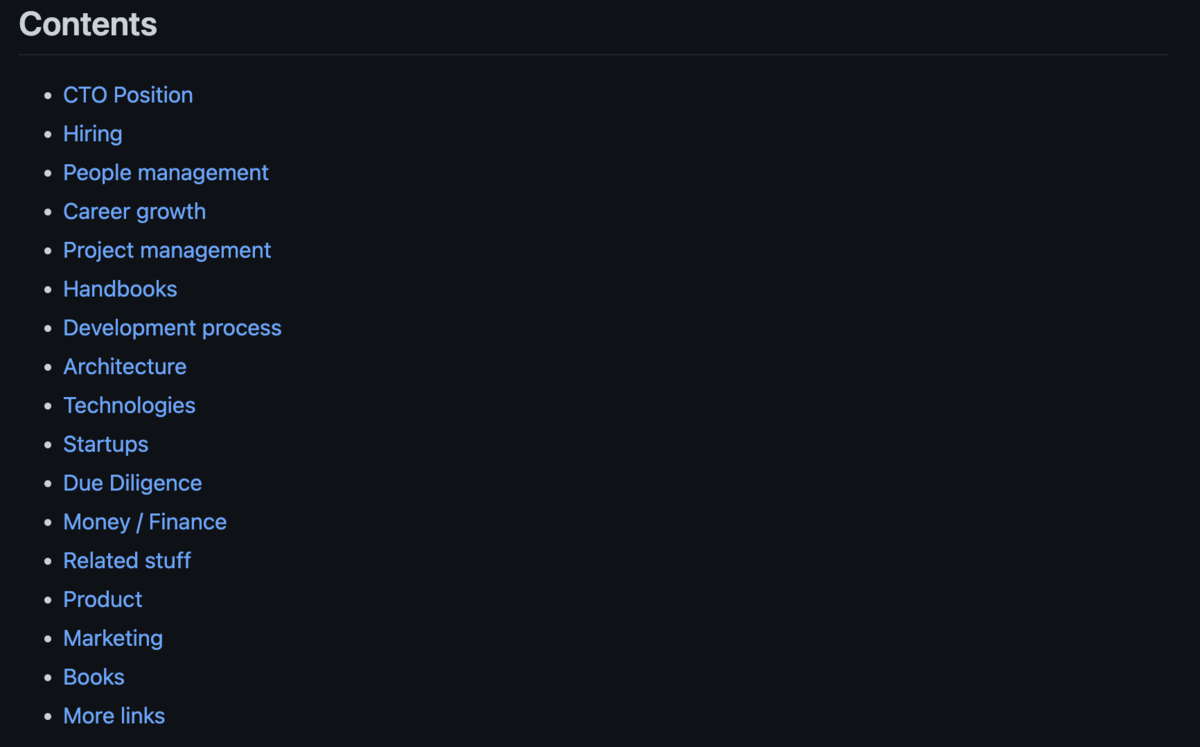Open the Marketing link

click(113, 638)
